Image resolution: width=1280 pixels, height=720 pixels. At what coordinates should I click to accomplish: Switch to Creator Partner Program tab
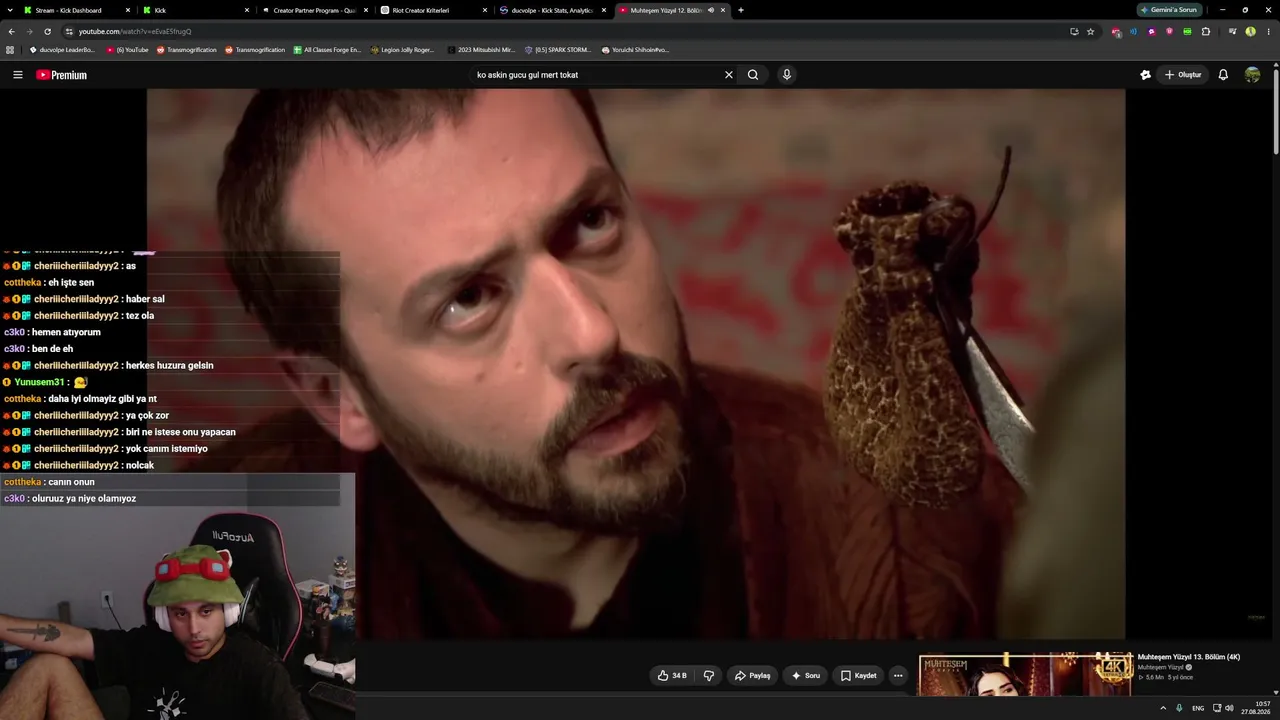click(x=315, y=10)
